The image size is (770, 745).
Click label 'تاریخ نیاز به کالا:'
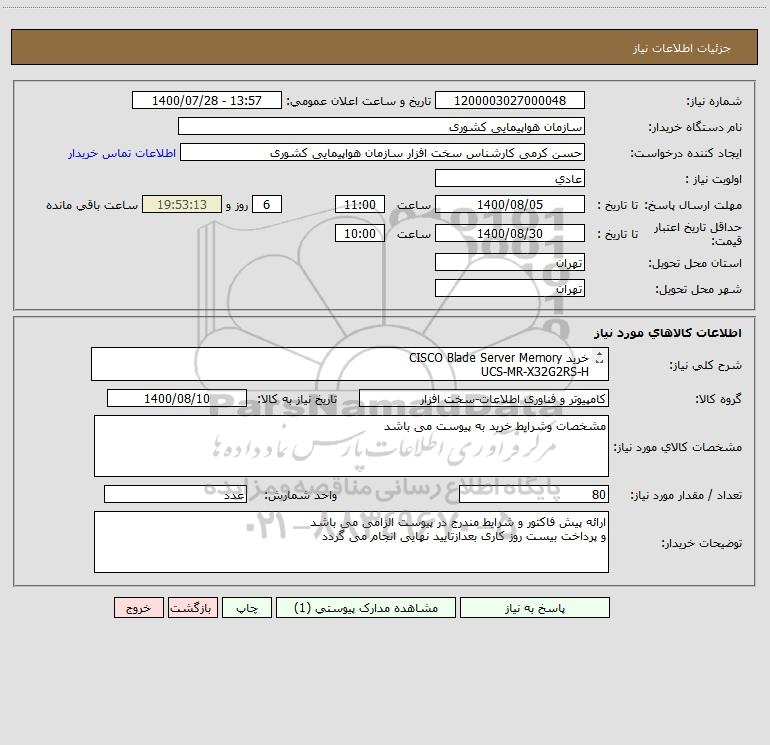click(297, 399)
